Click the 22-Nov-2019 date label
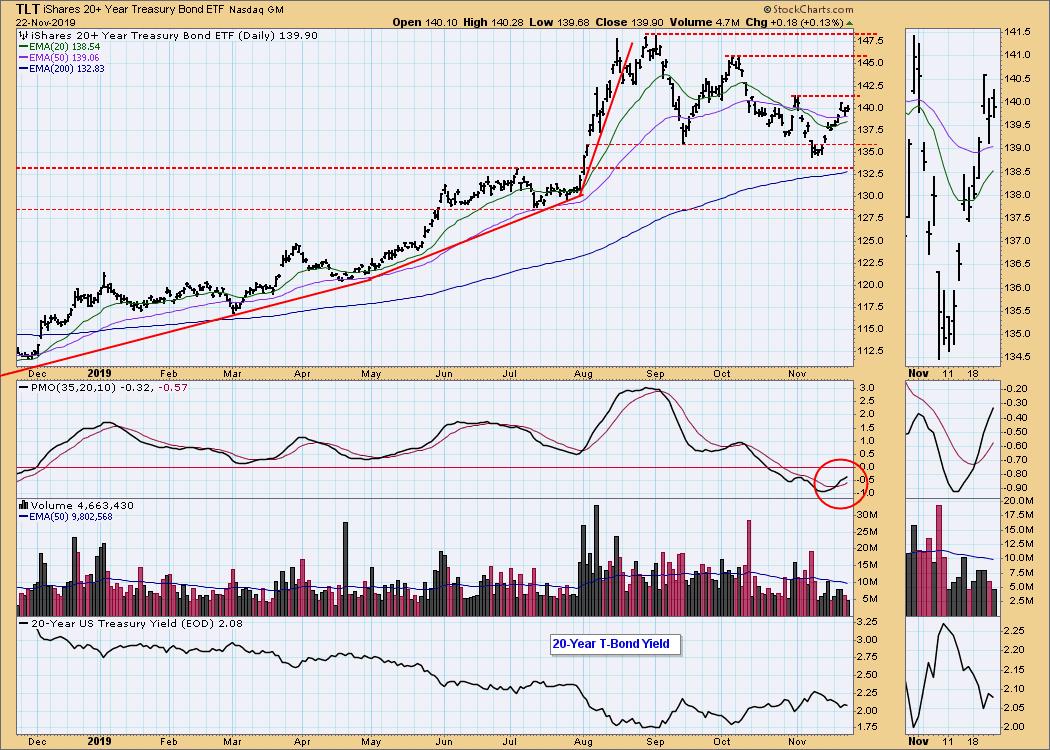Image resolution: width=1050 pixels, height=750 pixels. 46,22
